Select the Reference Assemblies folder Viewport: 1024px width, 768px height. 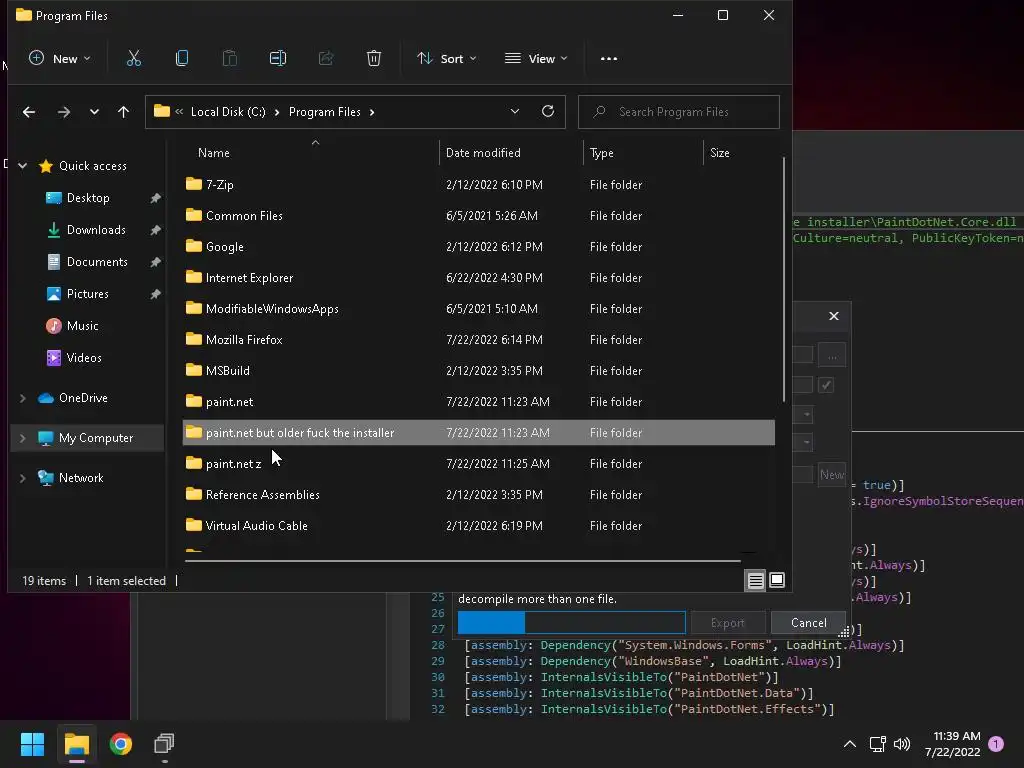[x=479, y=495]
